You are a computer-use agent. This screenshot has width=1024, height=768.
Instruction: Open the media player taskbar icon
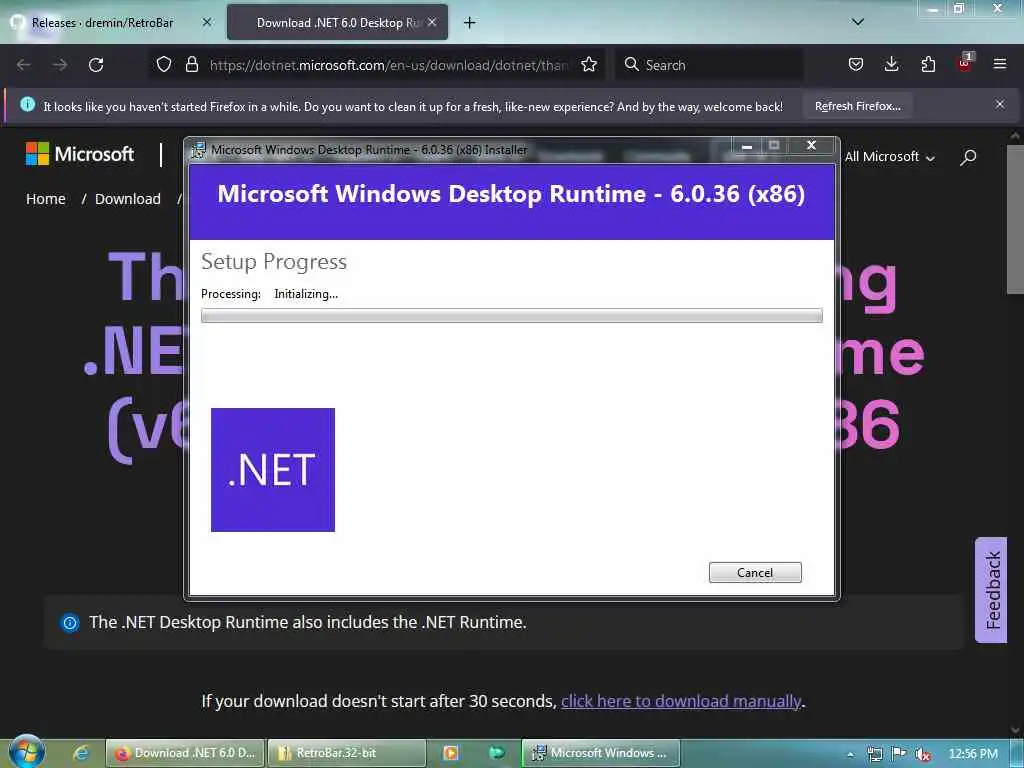(451, 753)
